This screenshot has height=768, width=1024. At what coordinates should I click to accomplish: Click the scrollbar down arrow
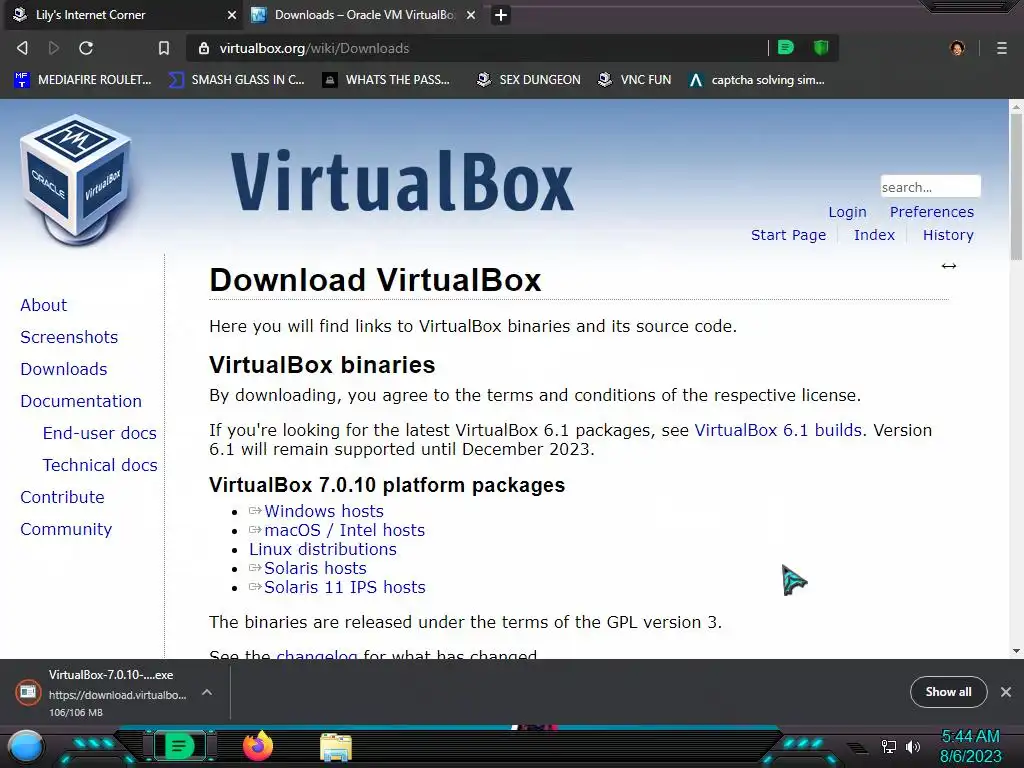click(x=1016, y=651)
